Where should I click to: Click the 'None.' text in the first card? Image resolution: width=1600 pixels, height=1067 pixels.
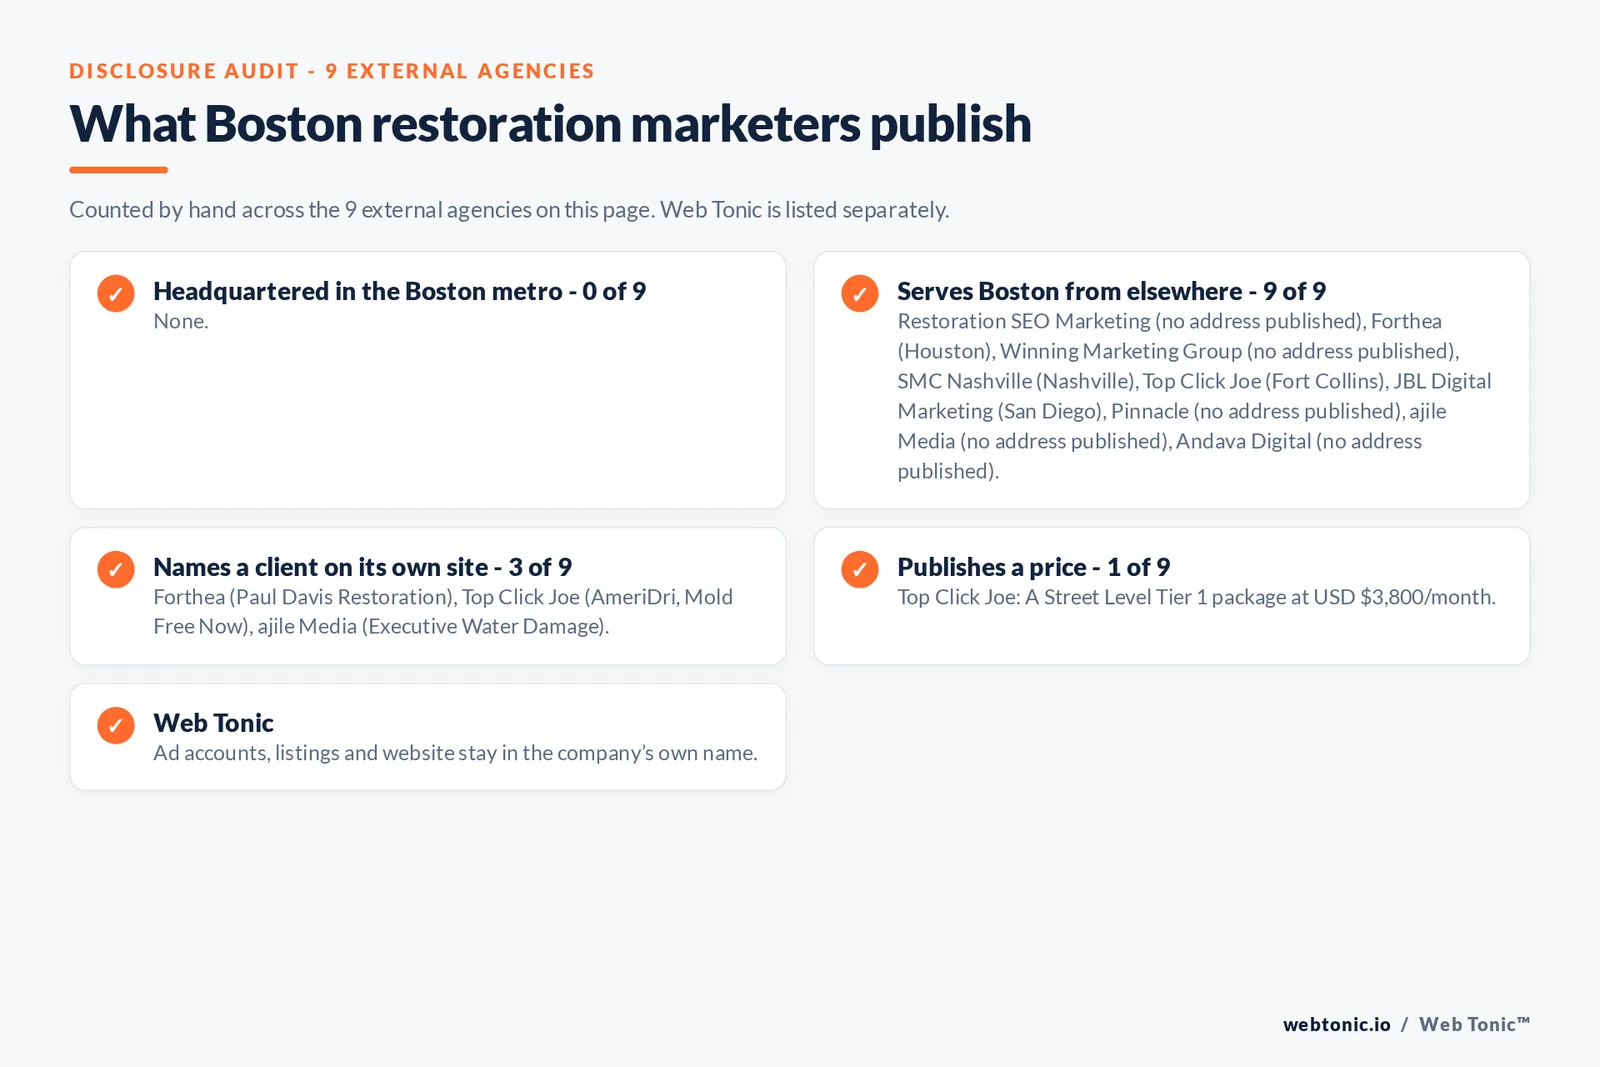pos(181,321)
